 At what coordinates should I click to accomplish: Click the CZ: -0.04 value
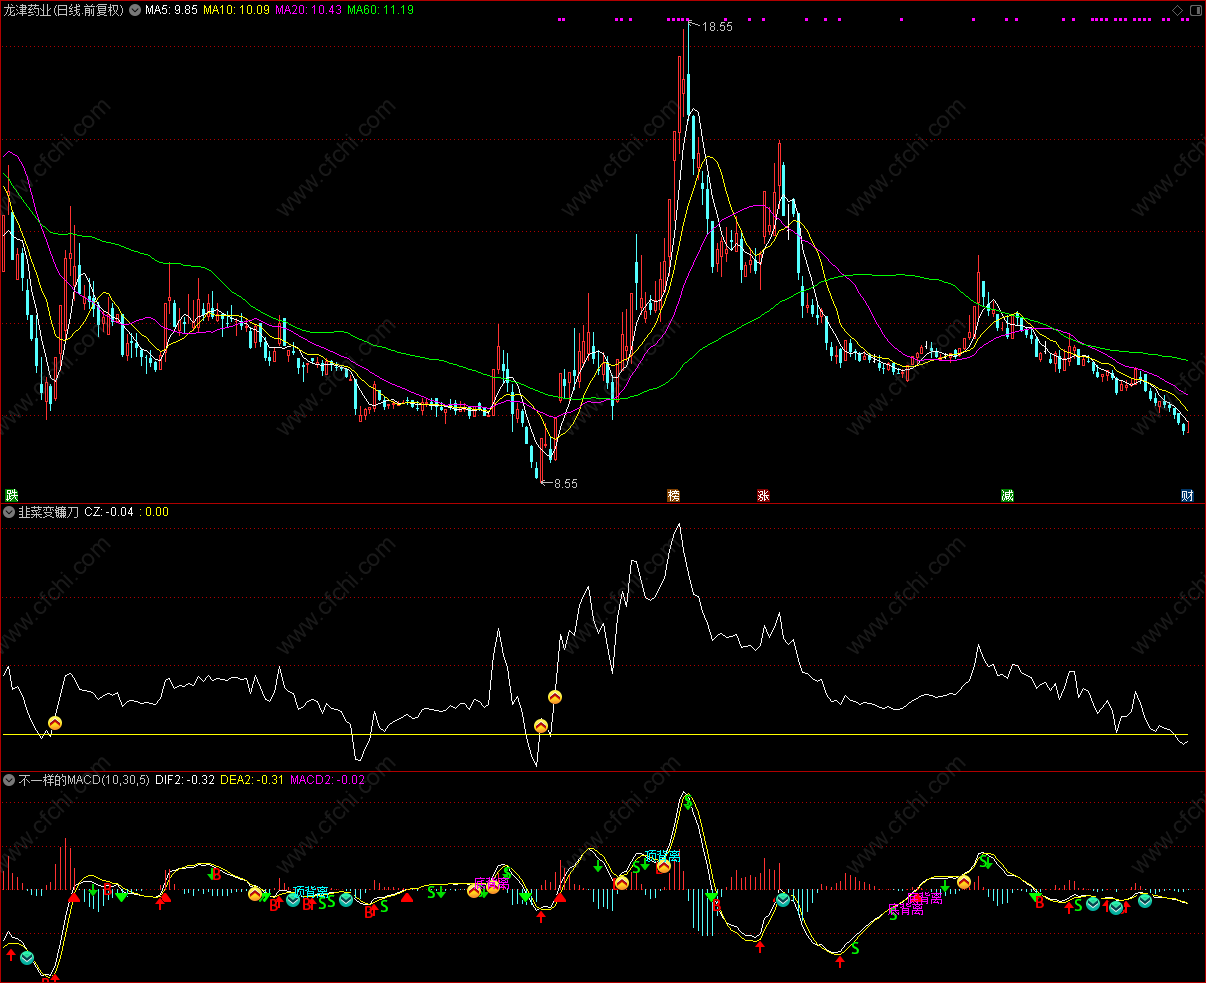109,511
